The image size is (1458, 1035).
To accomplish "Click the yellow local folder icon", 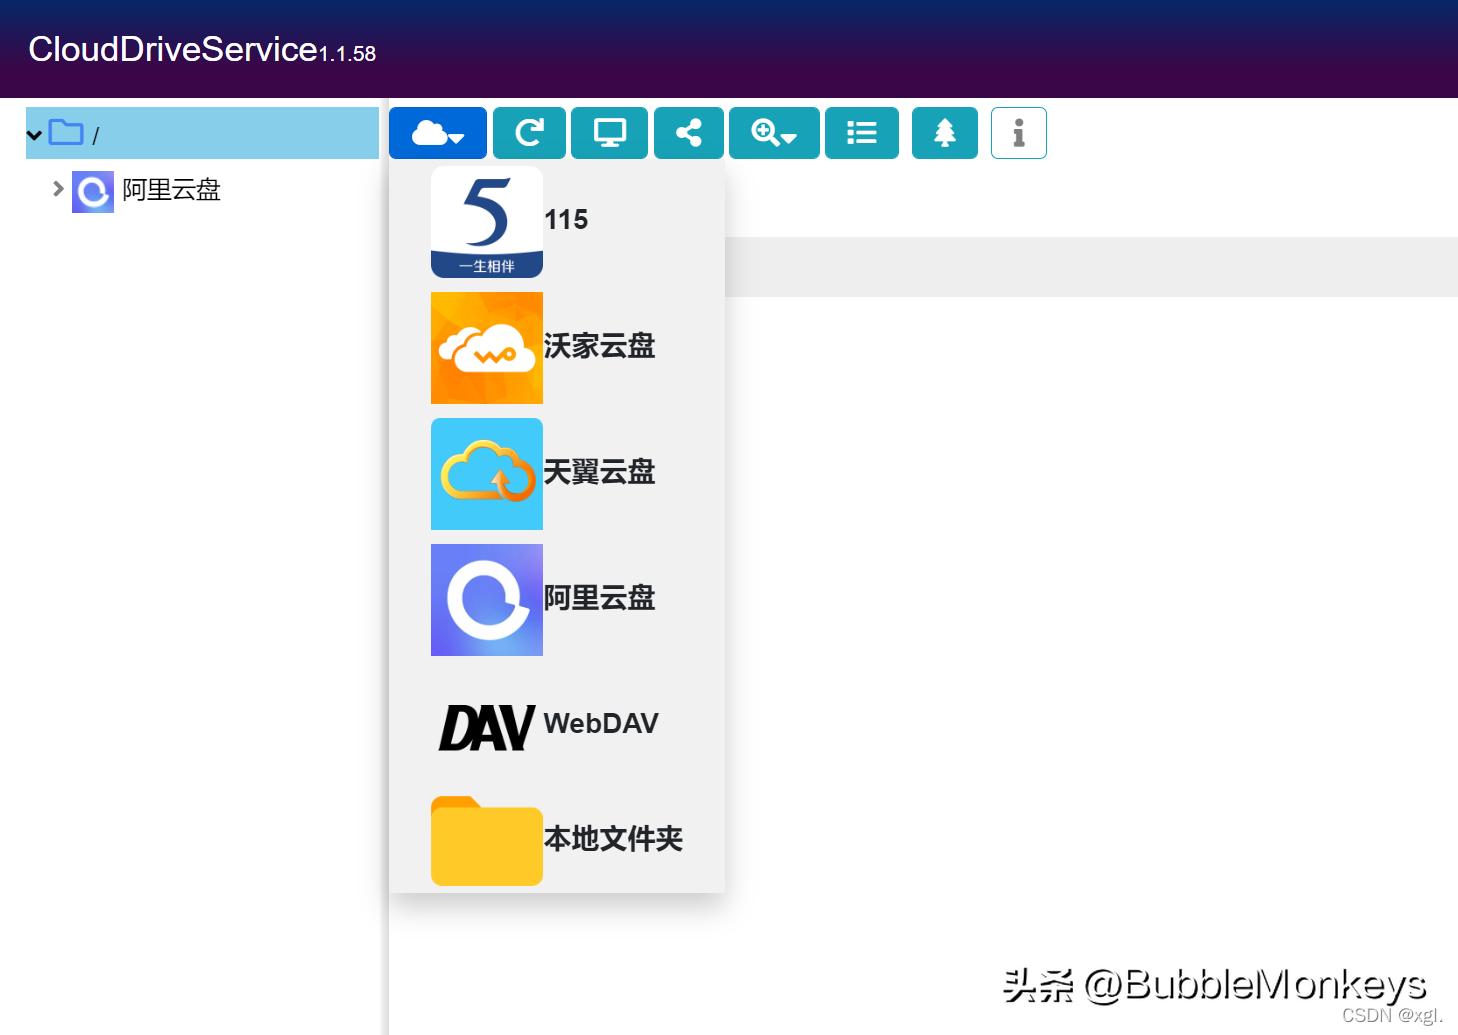I will [487, 841].
